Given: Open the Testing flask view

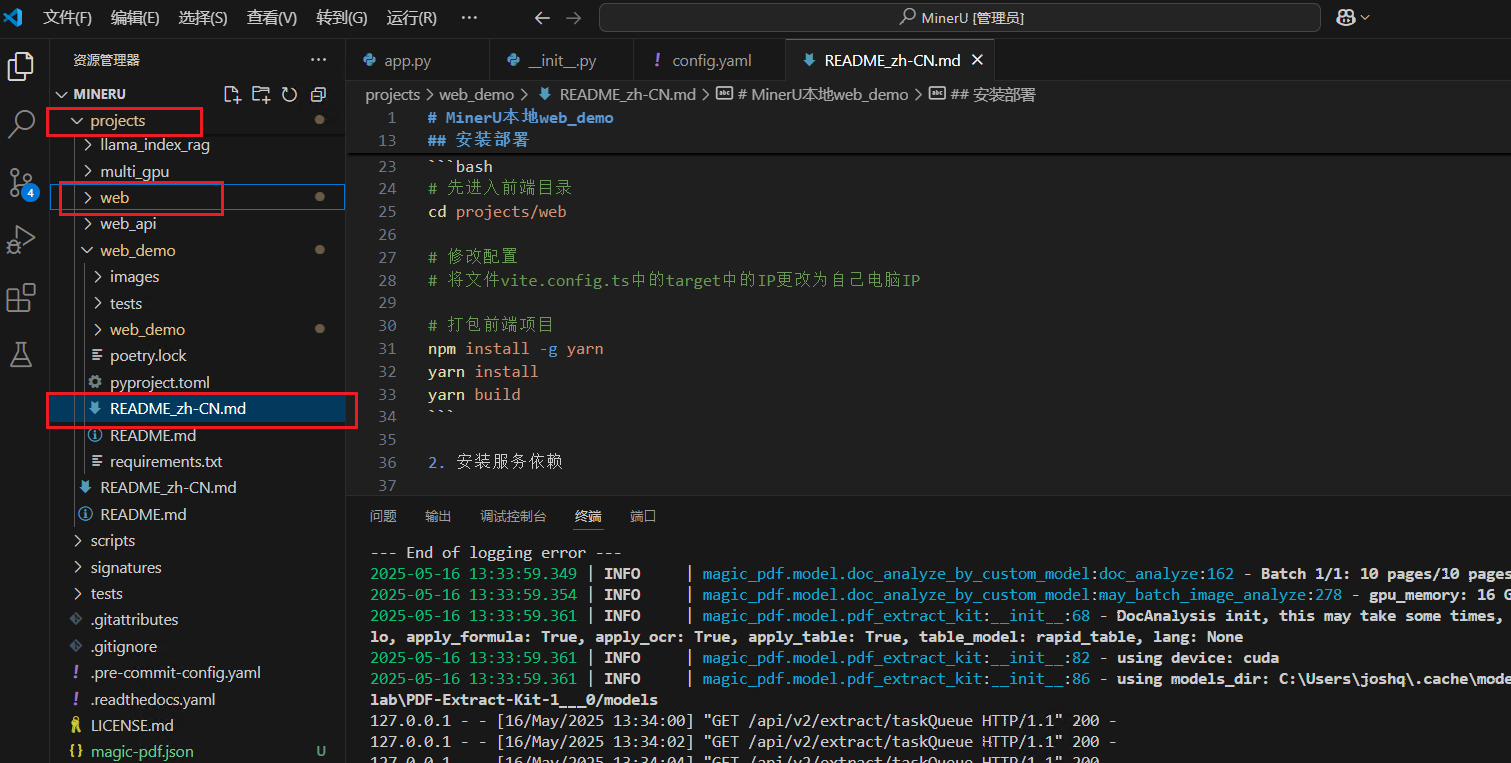Looking at the screenshot, I should (21, 354).
